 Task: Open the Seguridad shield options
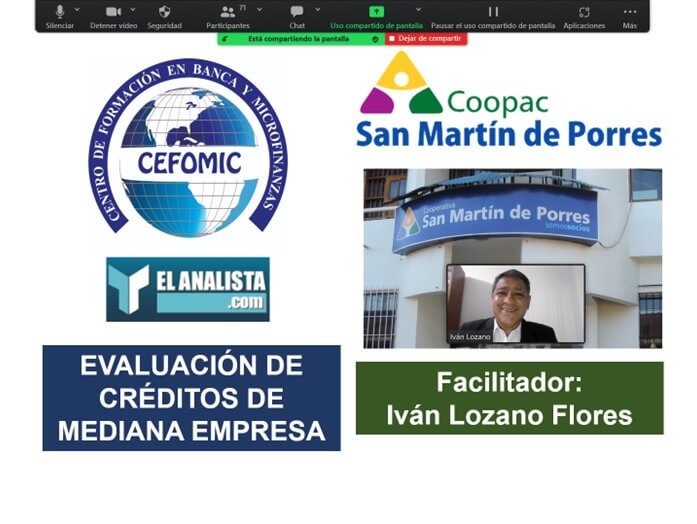[164, 14]
